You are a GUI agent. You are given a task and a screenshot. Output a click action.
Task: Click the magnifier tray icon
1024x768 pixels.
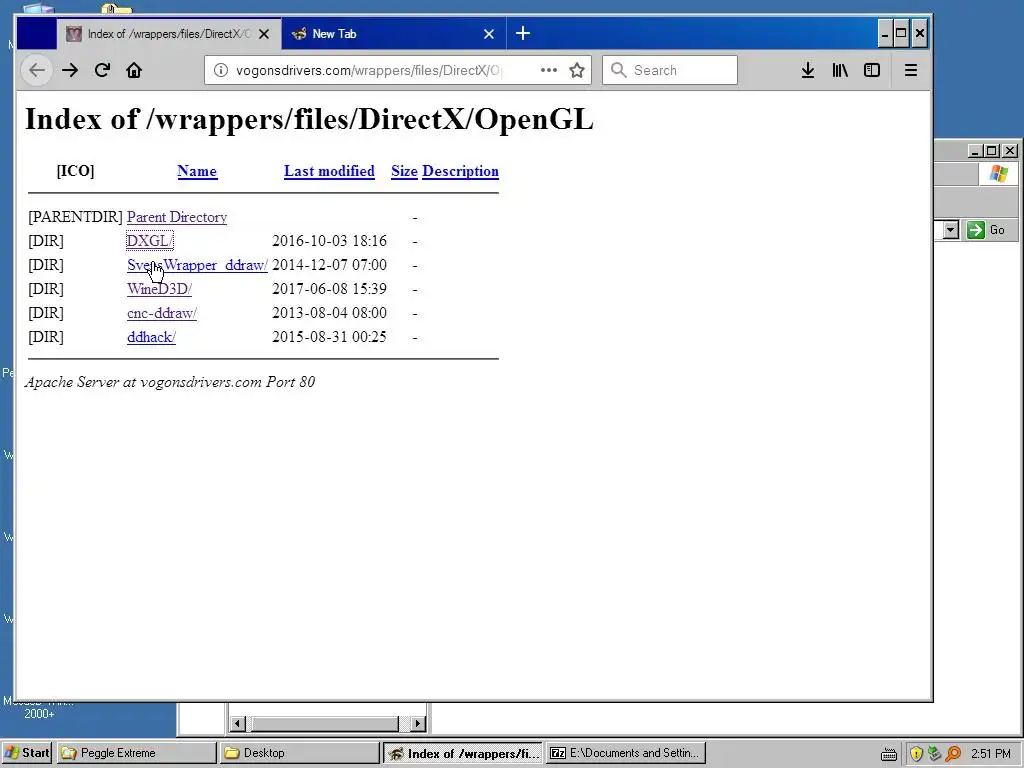point(953,754)
